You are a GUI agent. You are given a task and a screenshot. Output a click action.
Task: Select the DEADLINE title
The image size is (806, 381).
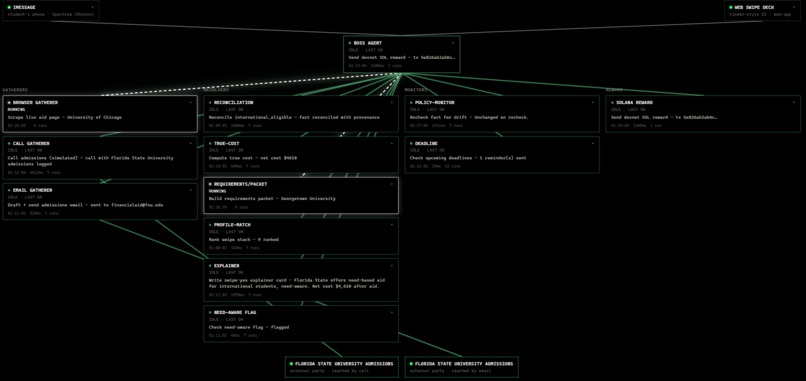[427, 143]
